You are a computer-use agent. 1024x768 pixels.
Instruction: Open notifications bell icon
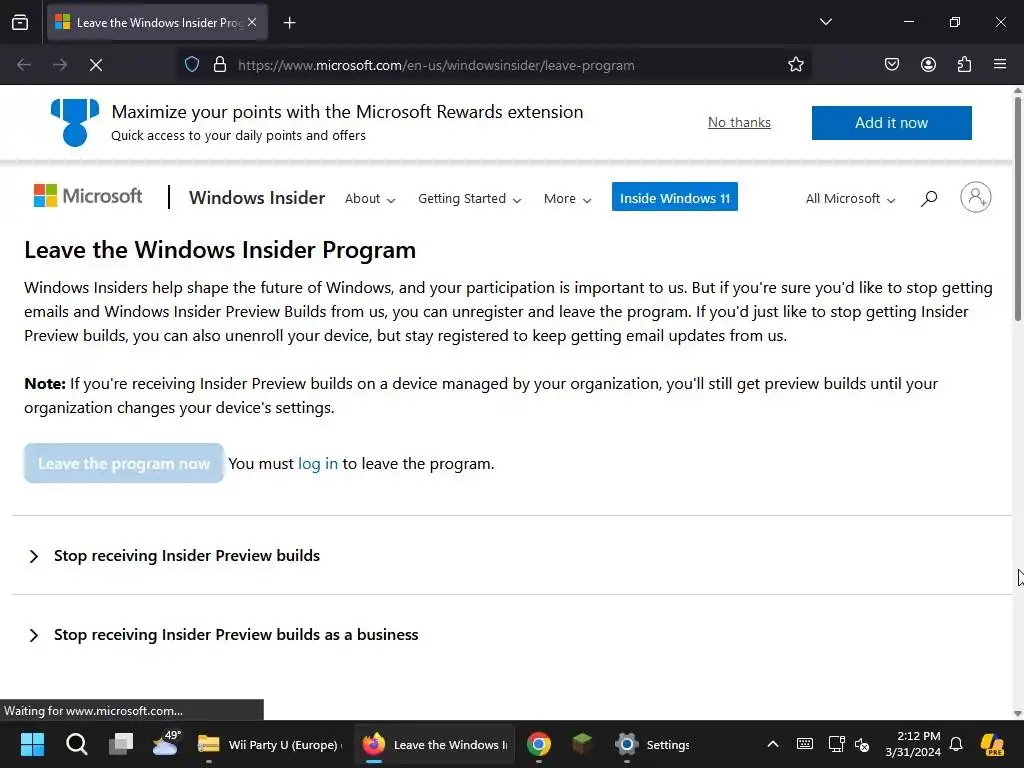tap(956, 744)
